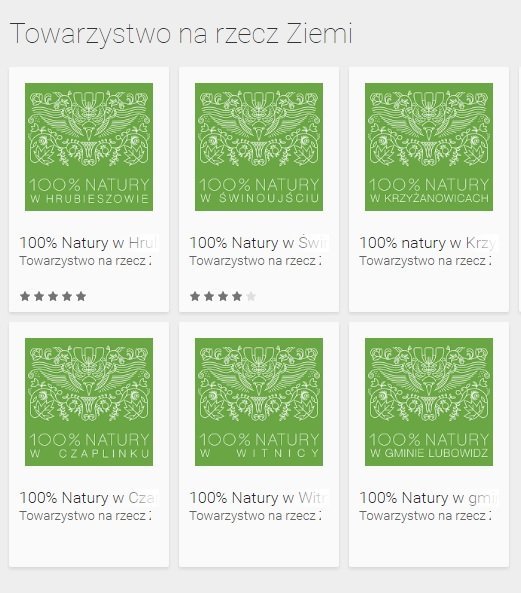Click developer name under Hrubieszowie app
521x593 pixels.
(x=85, y=261)
